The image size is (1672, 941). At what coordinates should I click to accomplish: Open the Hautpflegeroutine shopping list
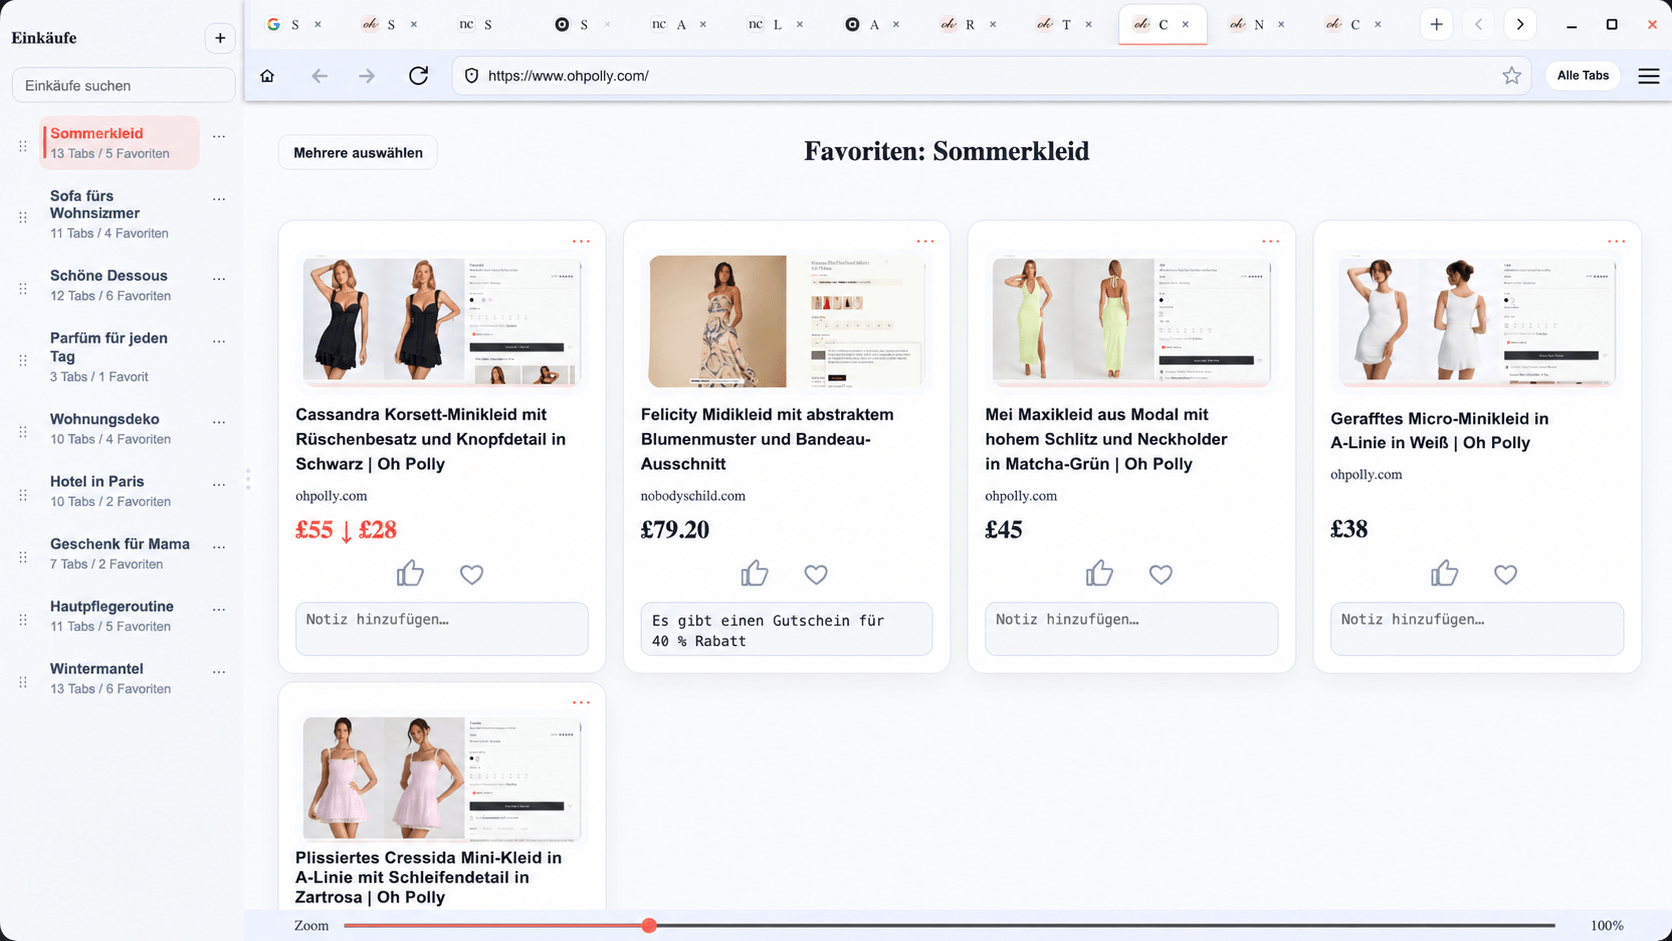point(111,615)
